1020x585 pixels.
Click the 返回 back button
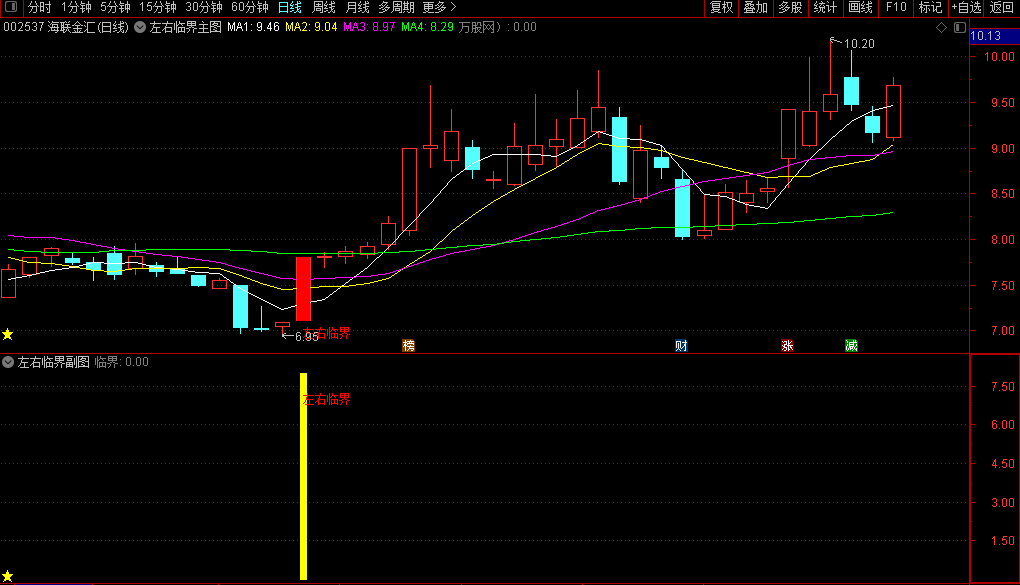pyautogui.click(x=1002, y=7)
